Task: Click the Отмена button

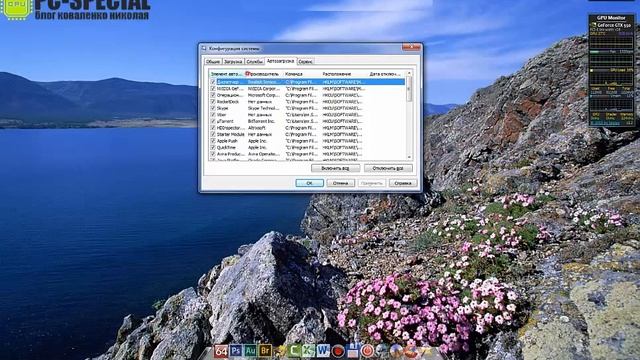Action: (x=340, y=183)
